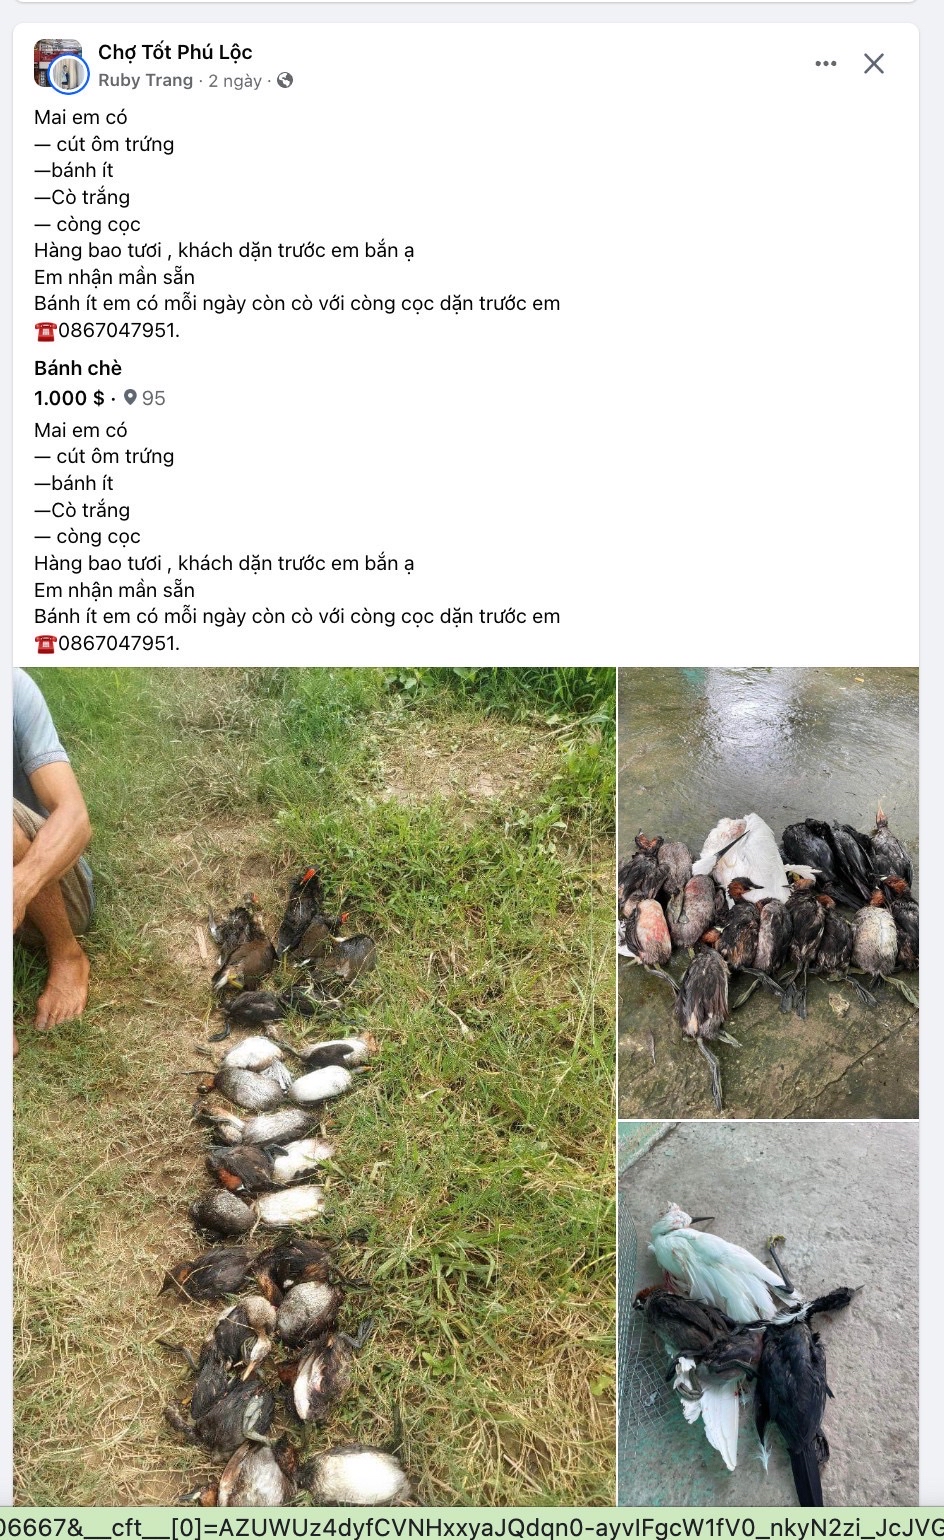Click the red telephone icon in the listing description

coord(45,644)
